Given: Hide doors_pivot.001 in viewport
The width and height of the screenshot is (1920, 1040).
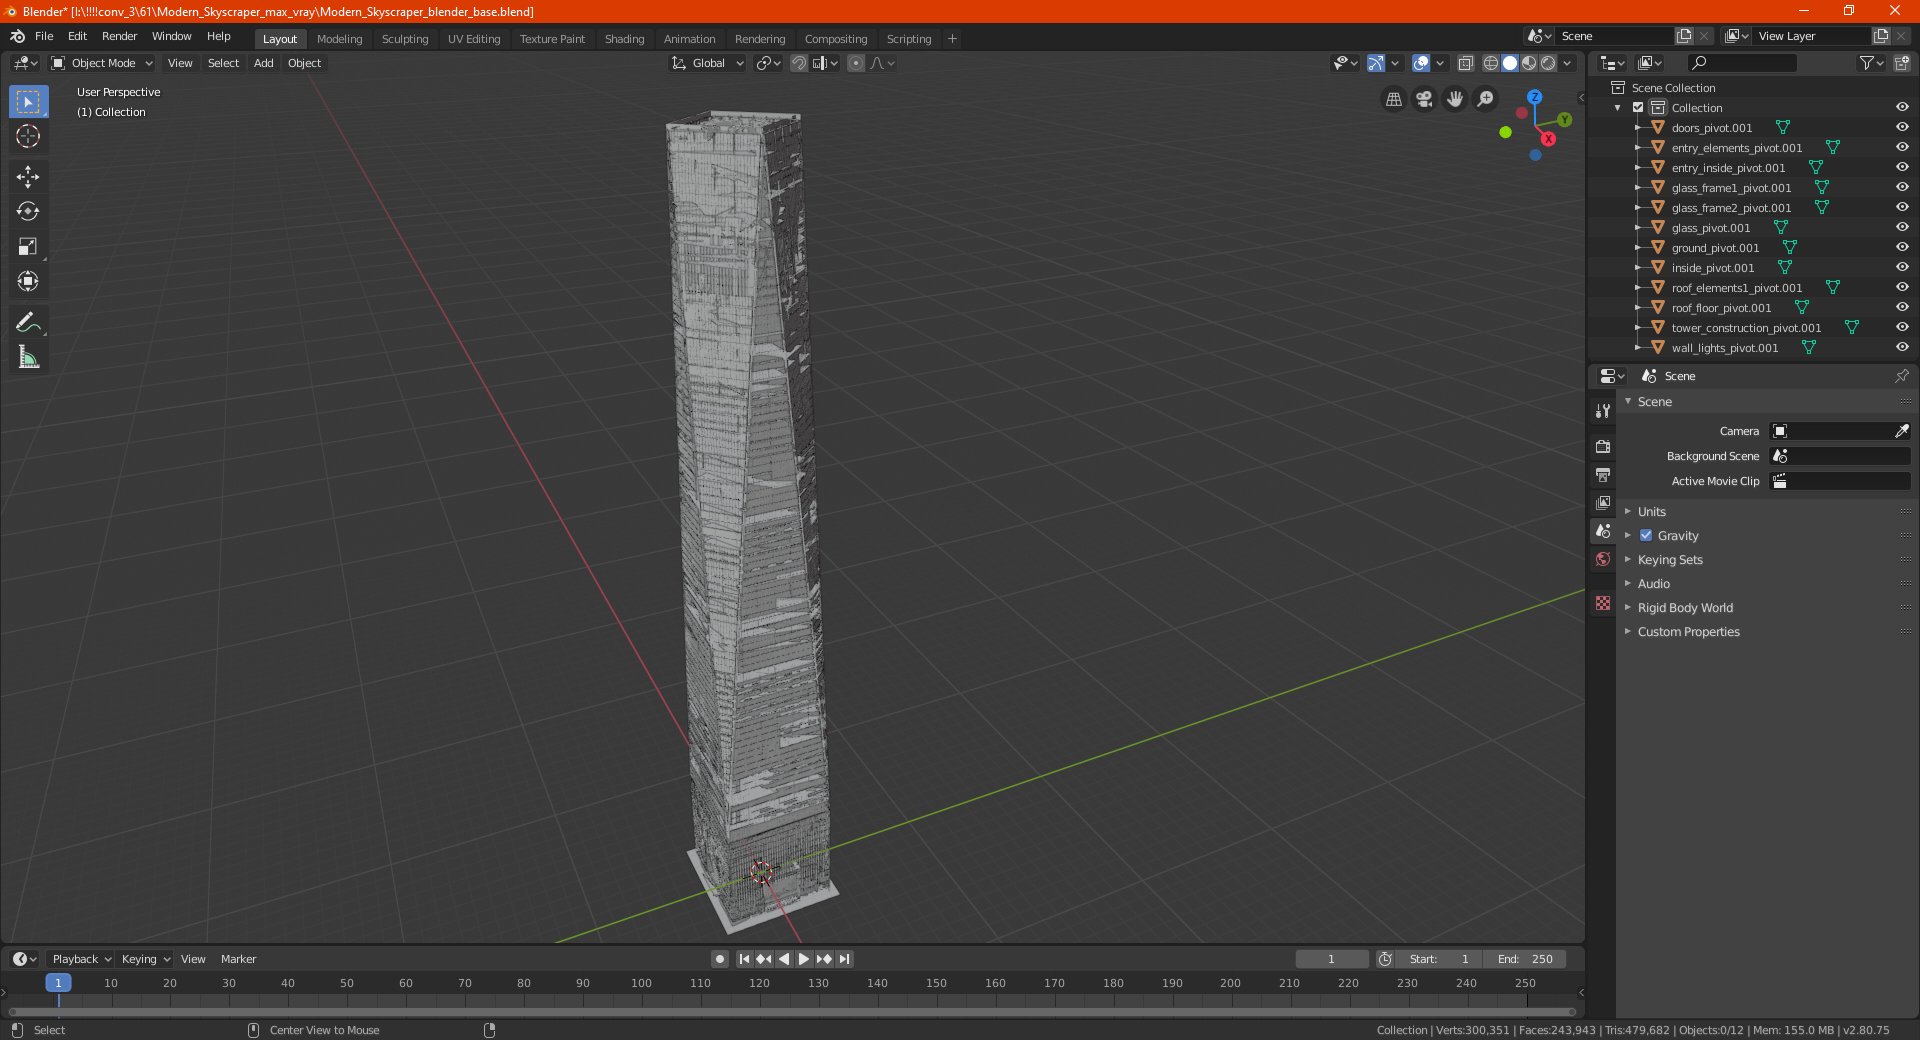Looking at the screenshot, I should click(1902, 128).
